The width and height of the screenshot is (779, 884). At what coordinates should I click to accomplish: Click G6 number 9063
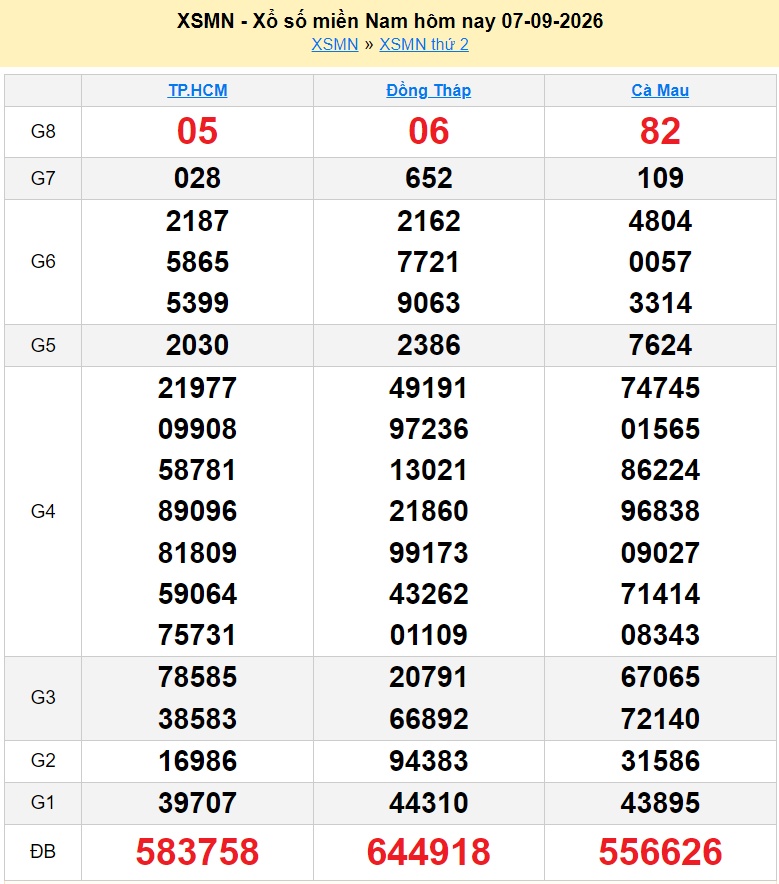[x=428, y=303]
